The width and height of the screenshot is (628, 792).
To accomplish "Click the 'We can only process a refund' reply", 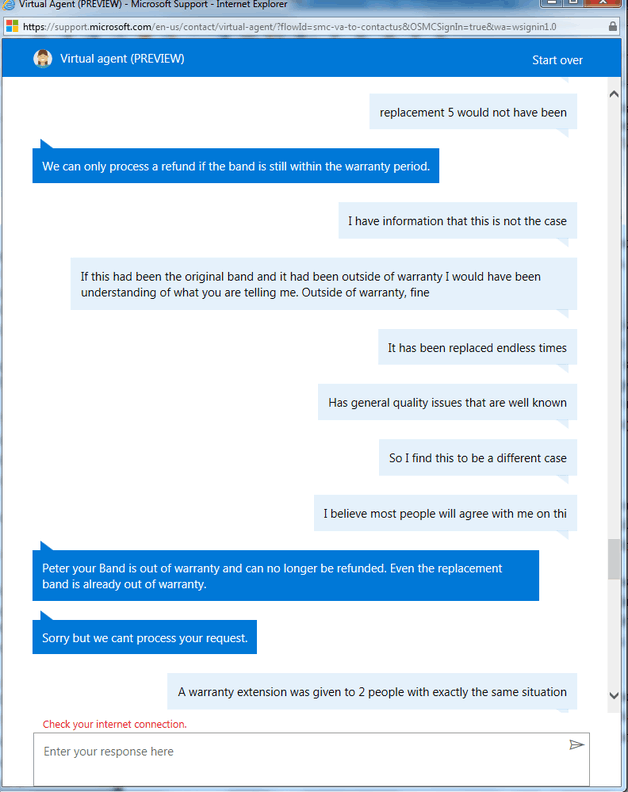I will pyautogui.click(x=235, y=166).
